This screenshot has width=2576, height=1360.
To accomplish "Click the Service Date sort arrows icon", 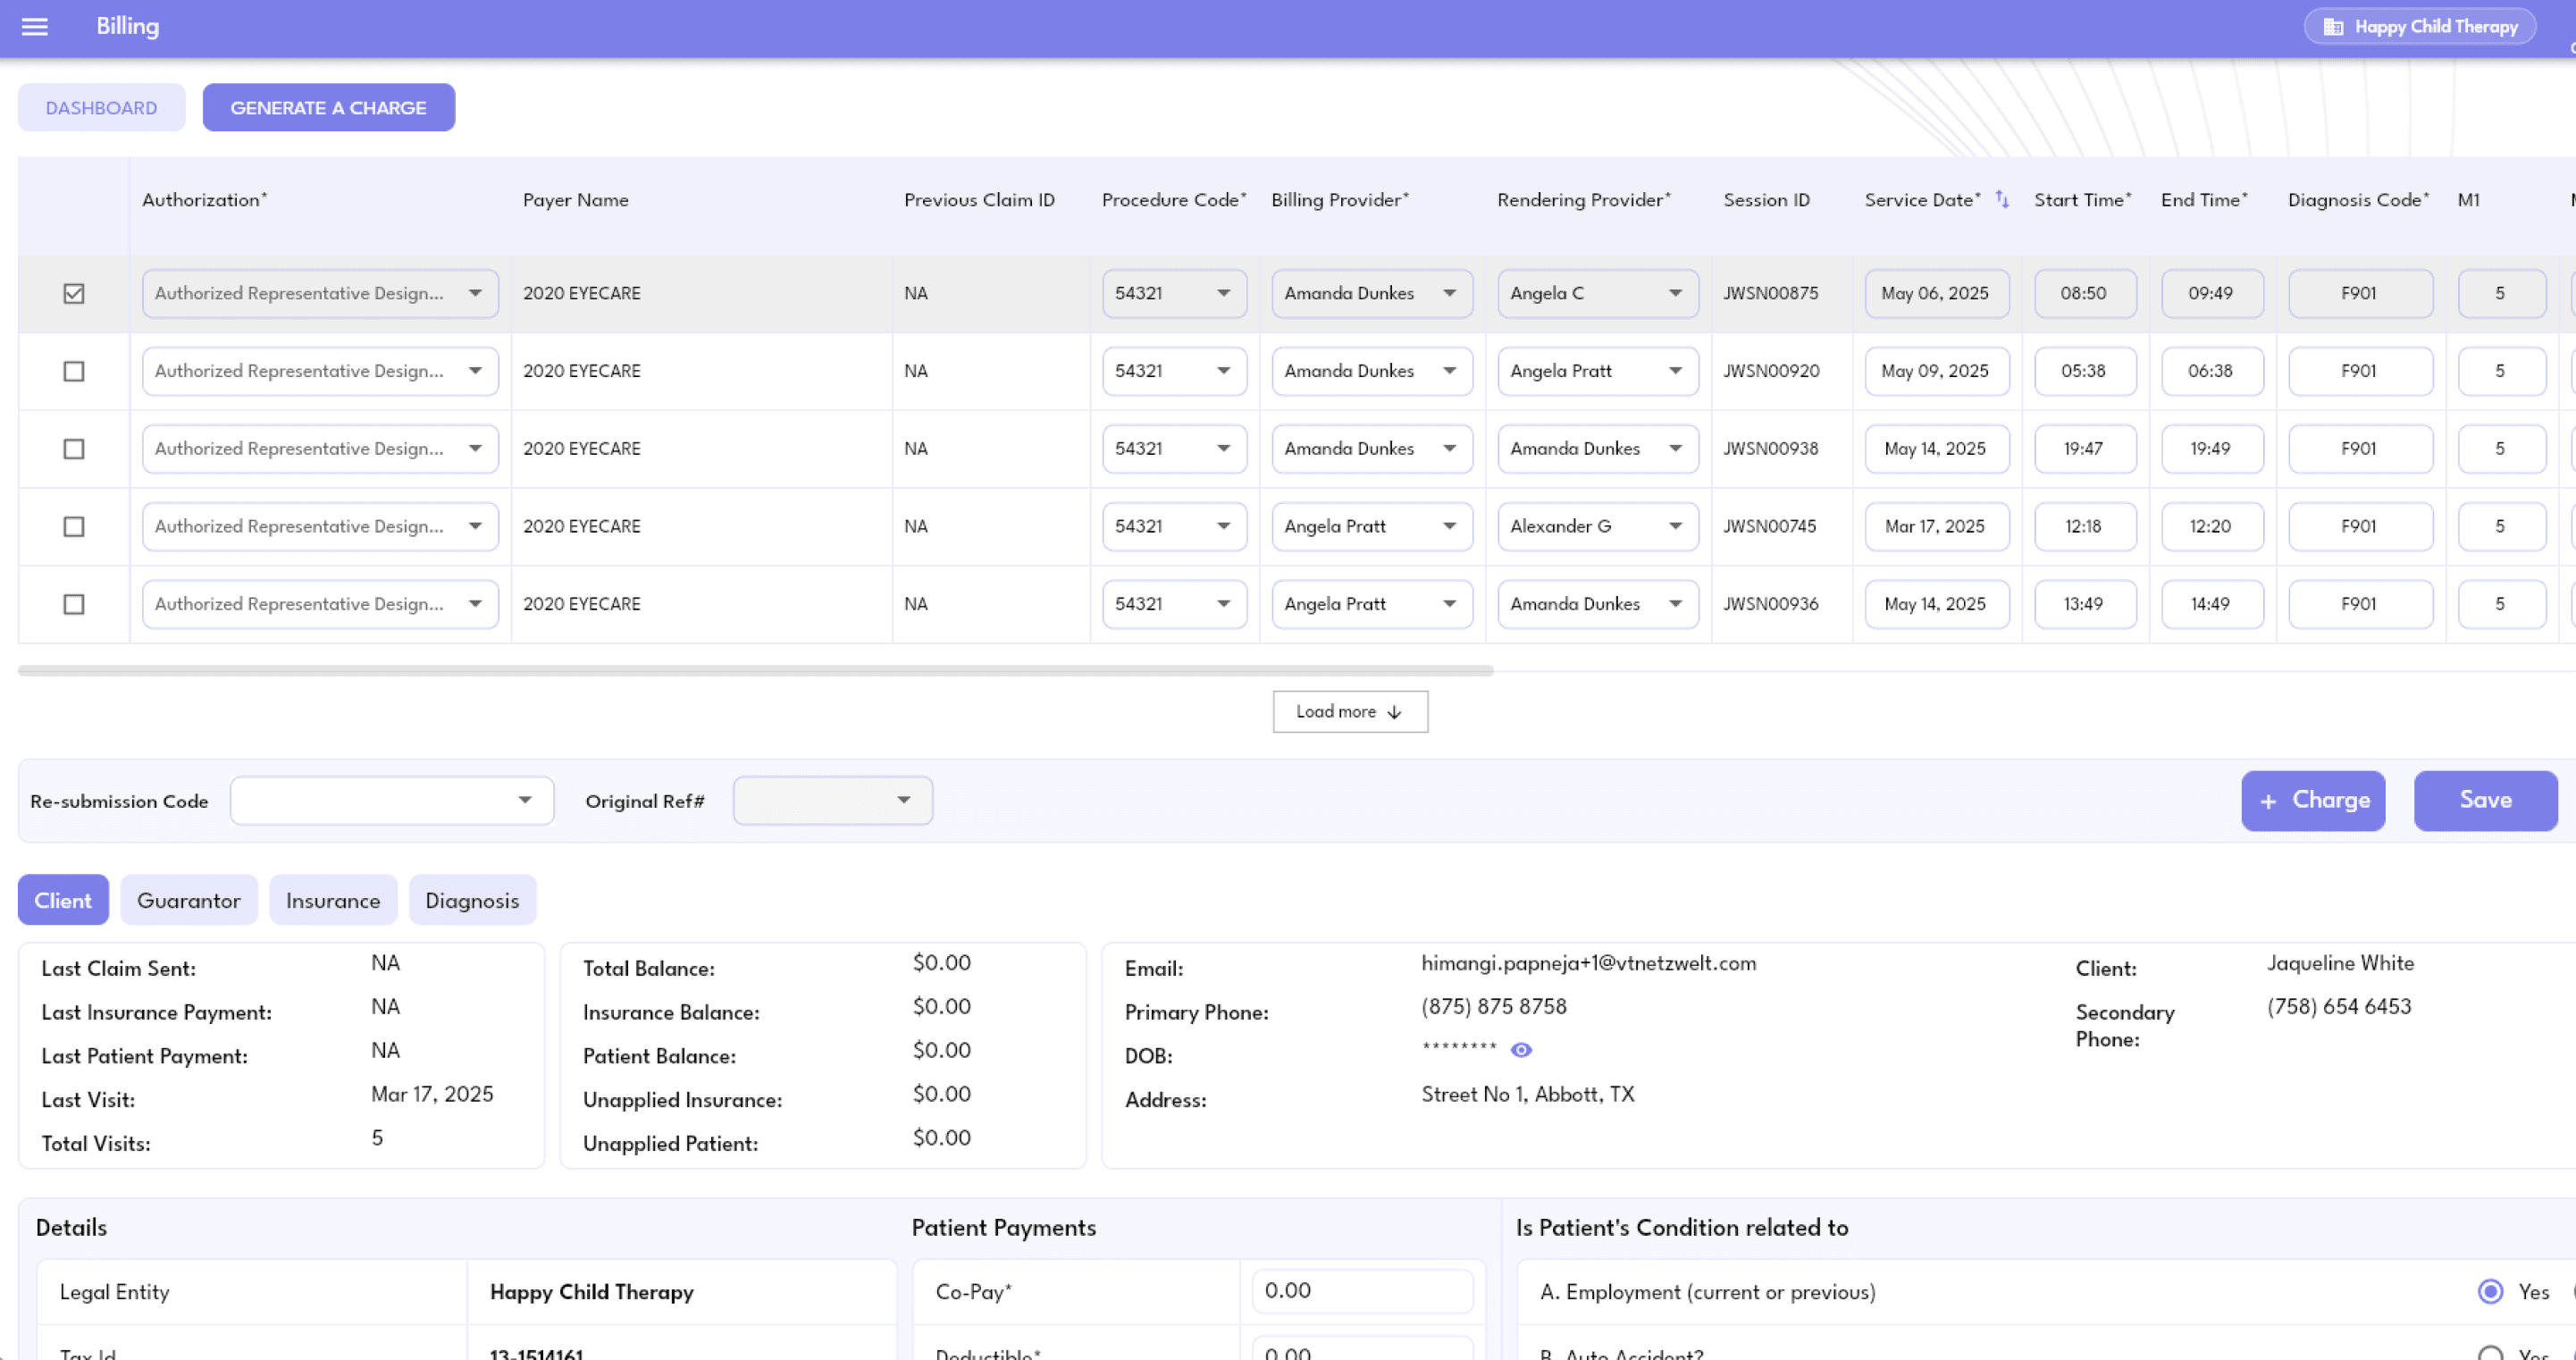I will click(x=2001, y=199).
